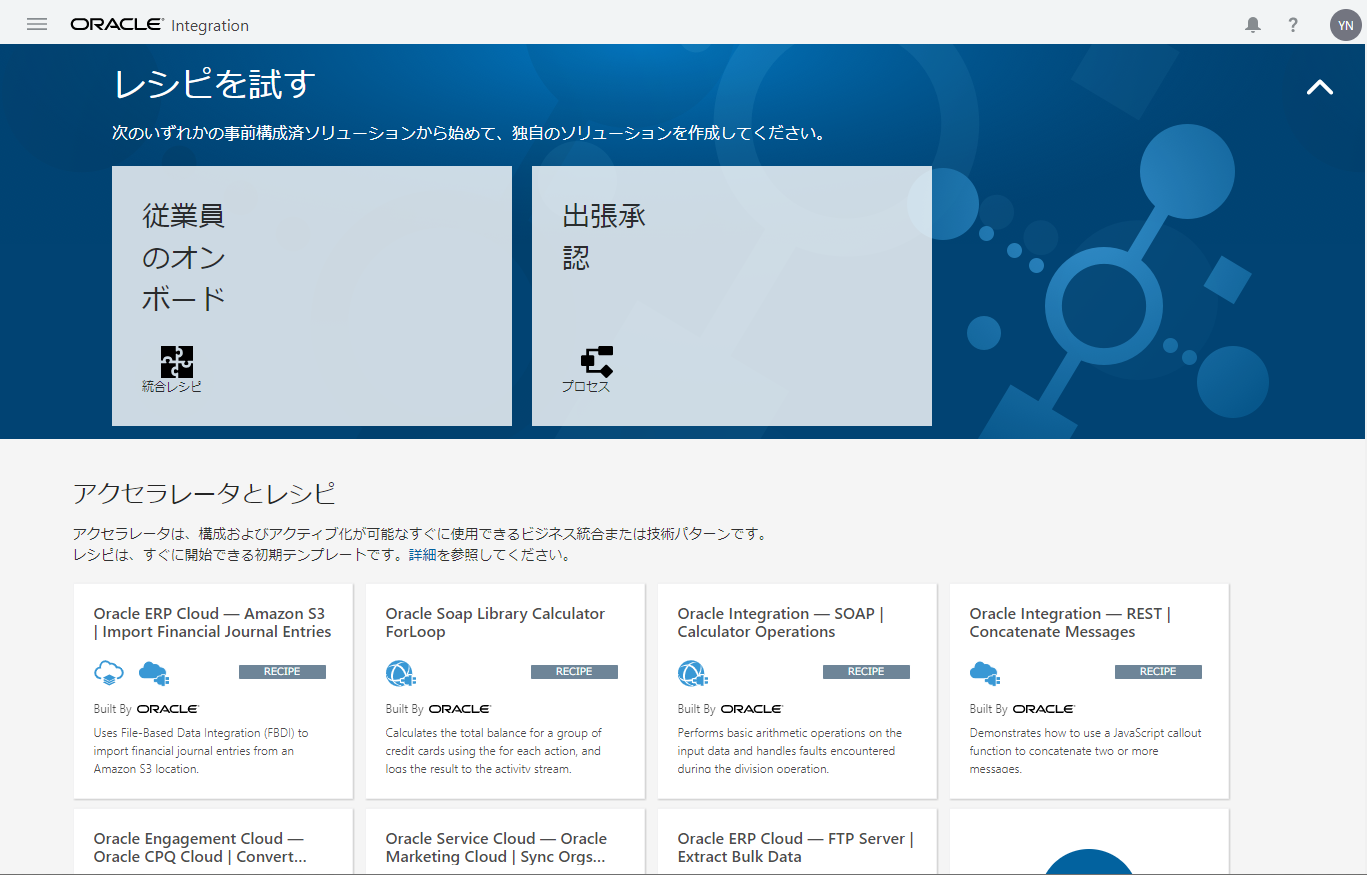Image resolution: width=1367 pixels, height=875 pixels.
Task: Open the notifications bell
Action: [1252, 25]
